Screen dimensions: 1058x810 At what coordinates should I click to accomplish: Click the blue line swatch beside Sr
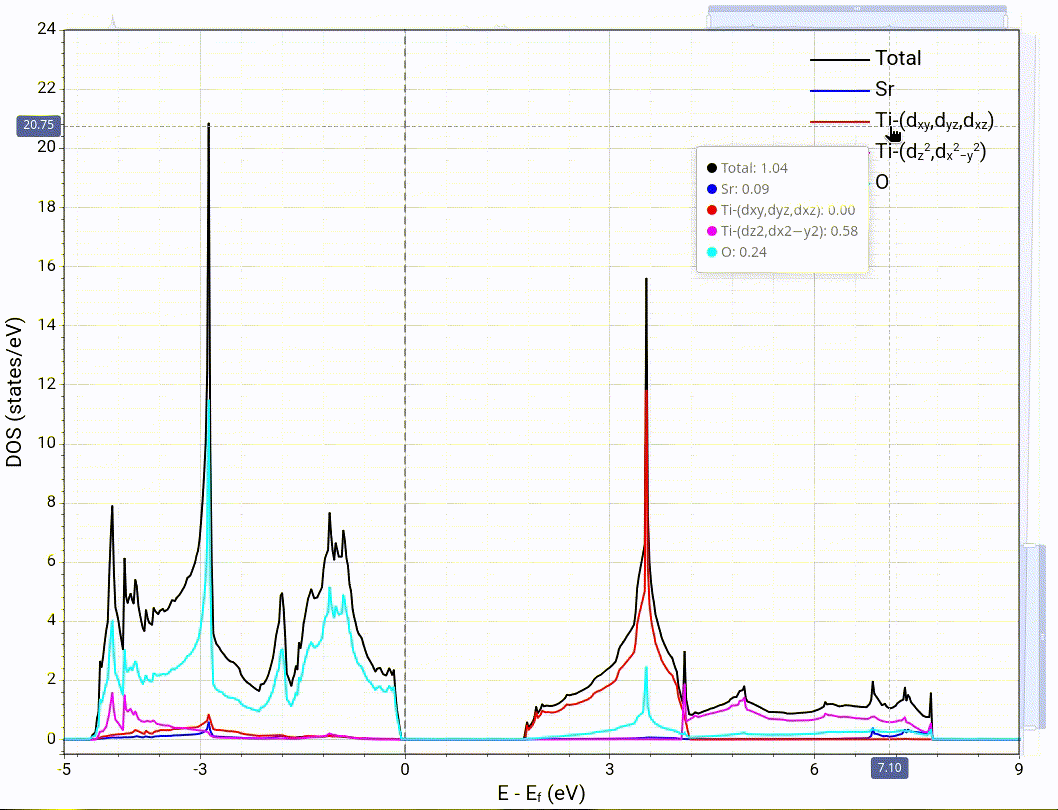coord(838,91)
